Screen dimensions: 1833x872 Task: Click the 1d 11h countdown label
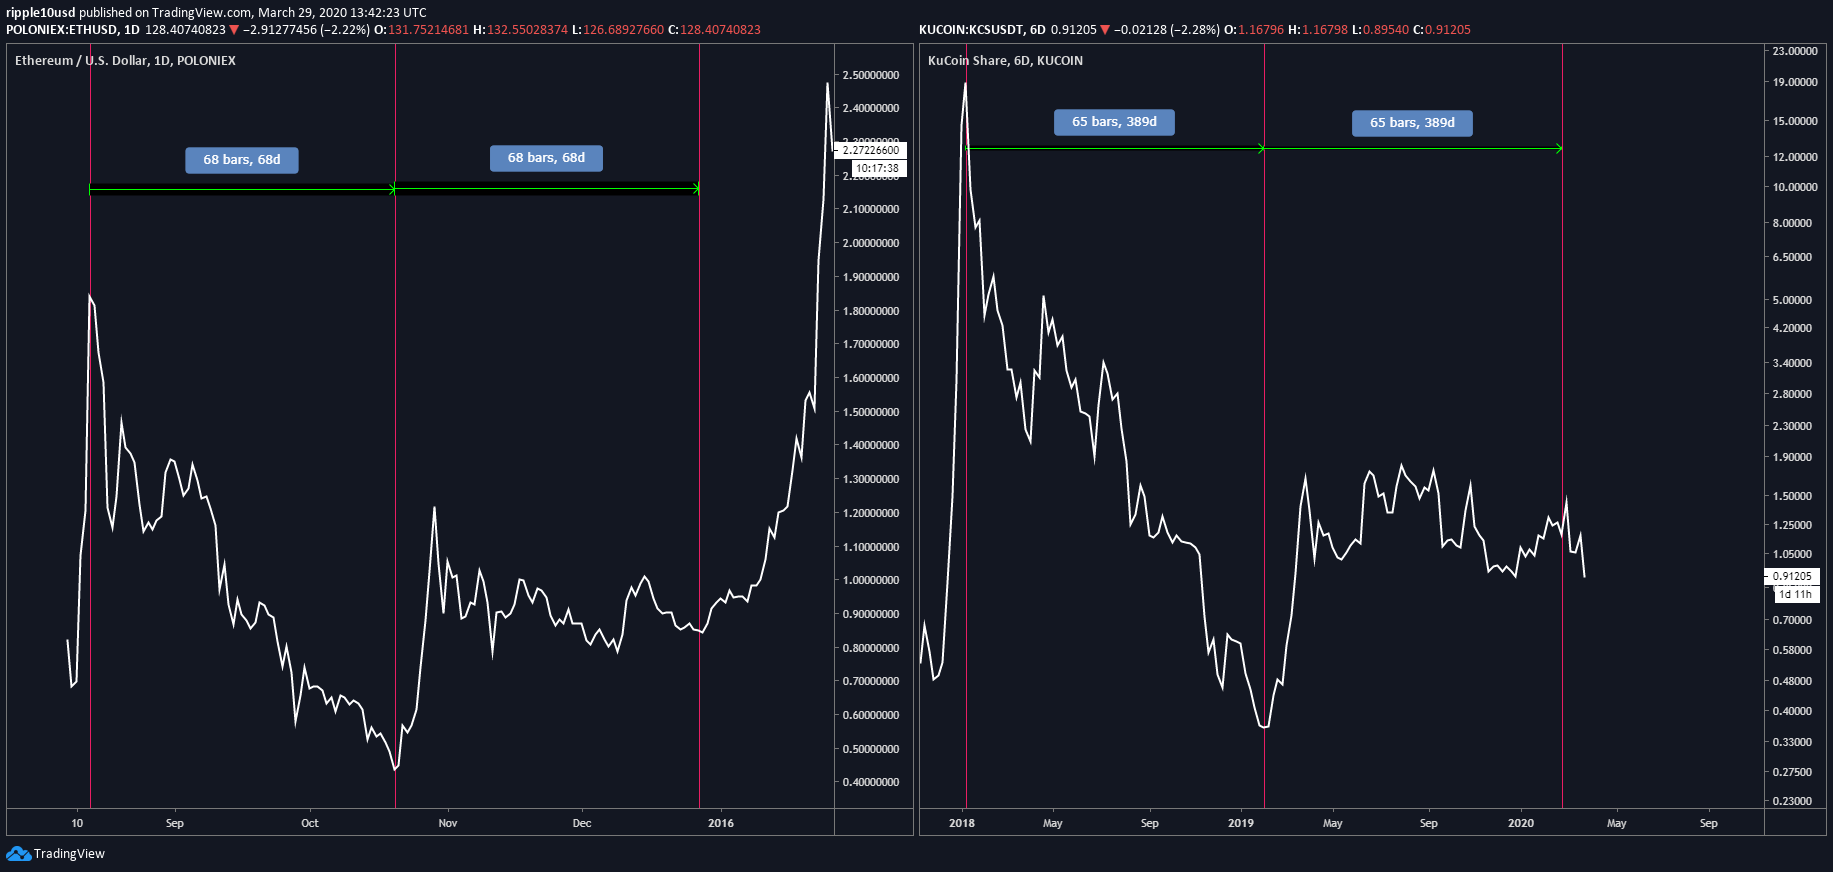pos(1796,594)
